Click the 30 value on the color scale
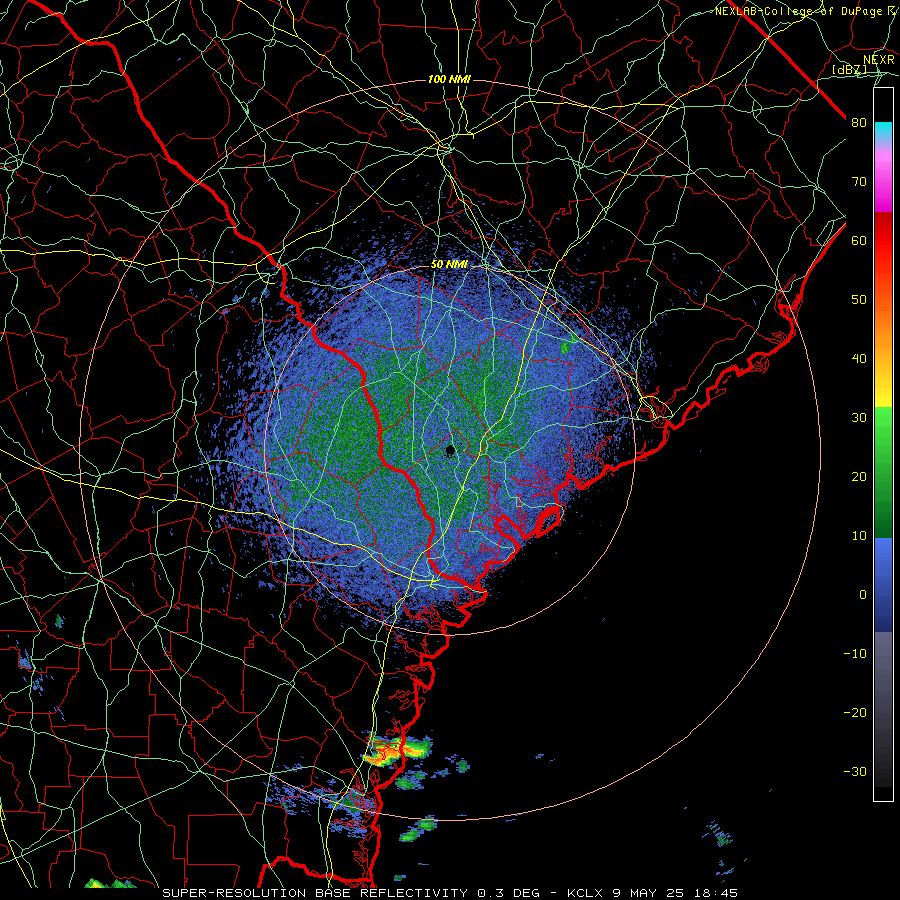The image size is (900, 900). (x=859, y=418)
